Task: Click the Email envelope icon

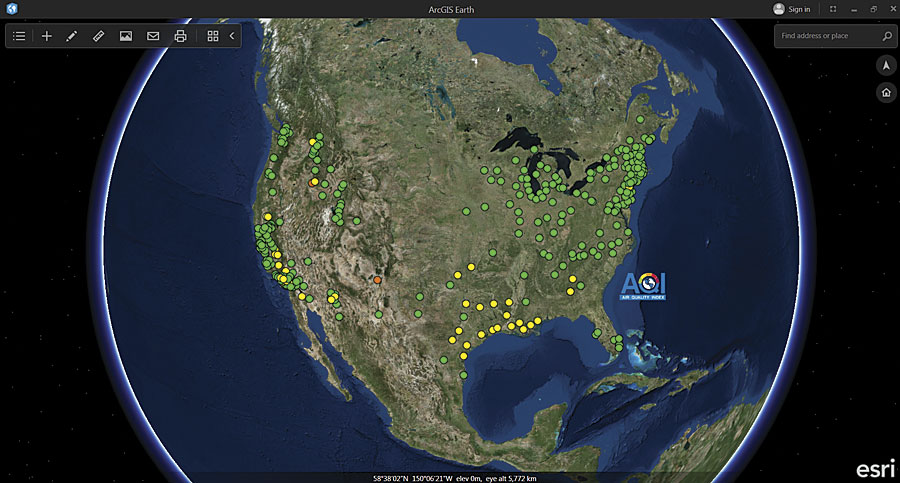Action: (153, 36)
